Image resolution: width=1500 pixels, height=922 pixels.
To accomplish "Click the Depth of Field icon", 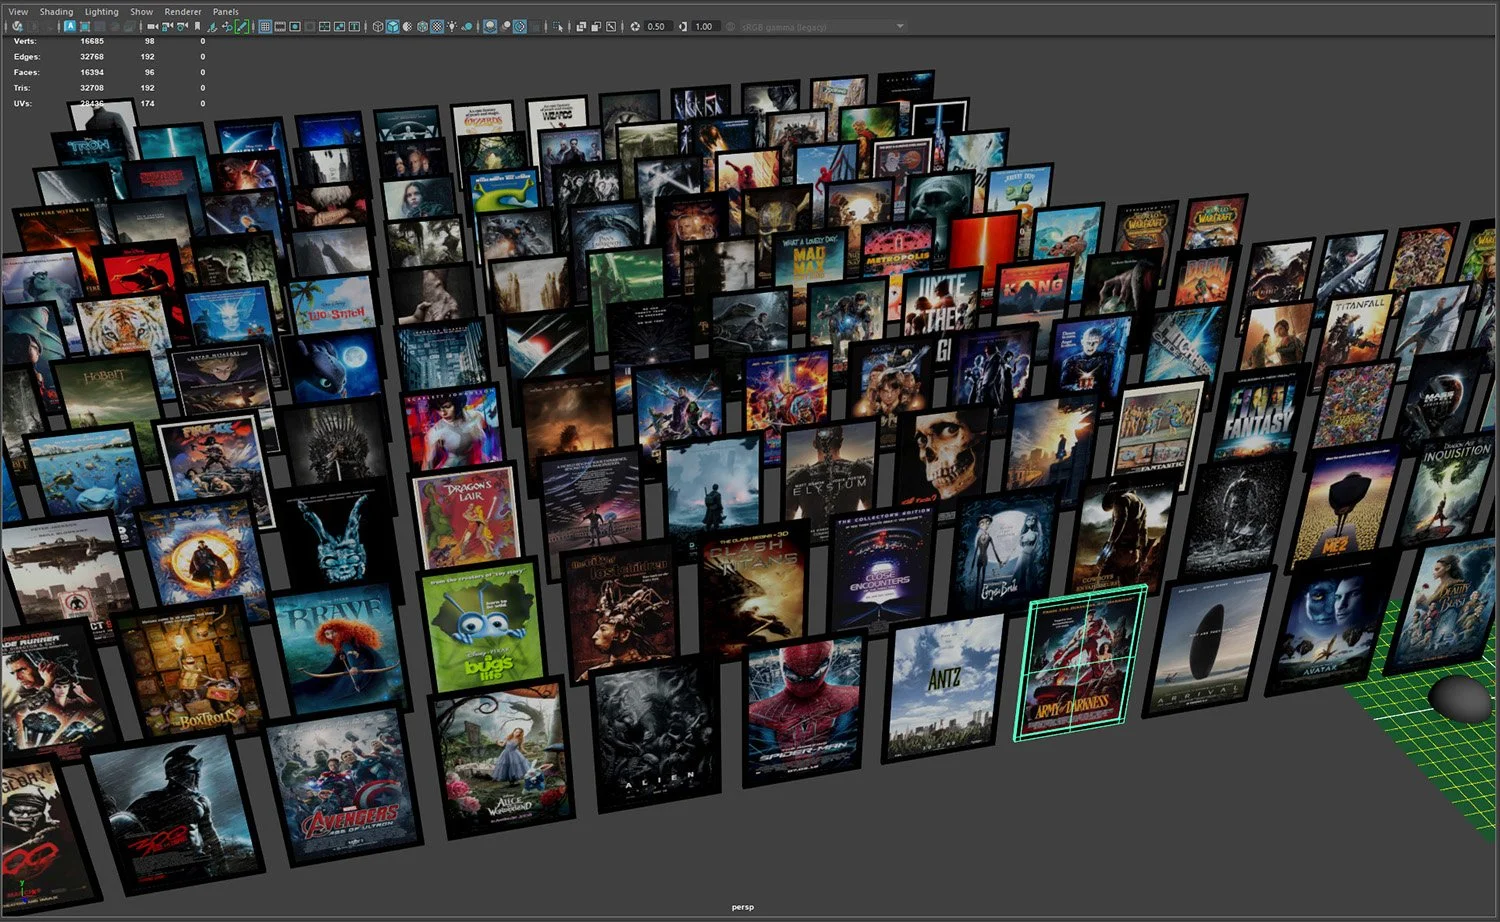I will (536, 26).
